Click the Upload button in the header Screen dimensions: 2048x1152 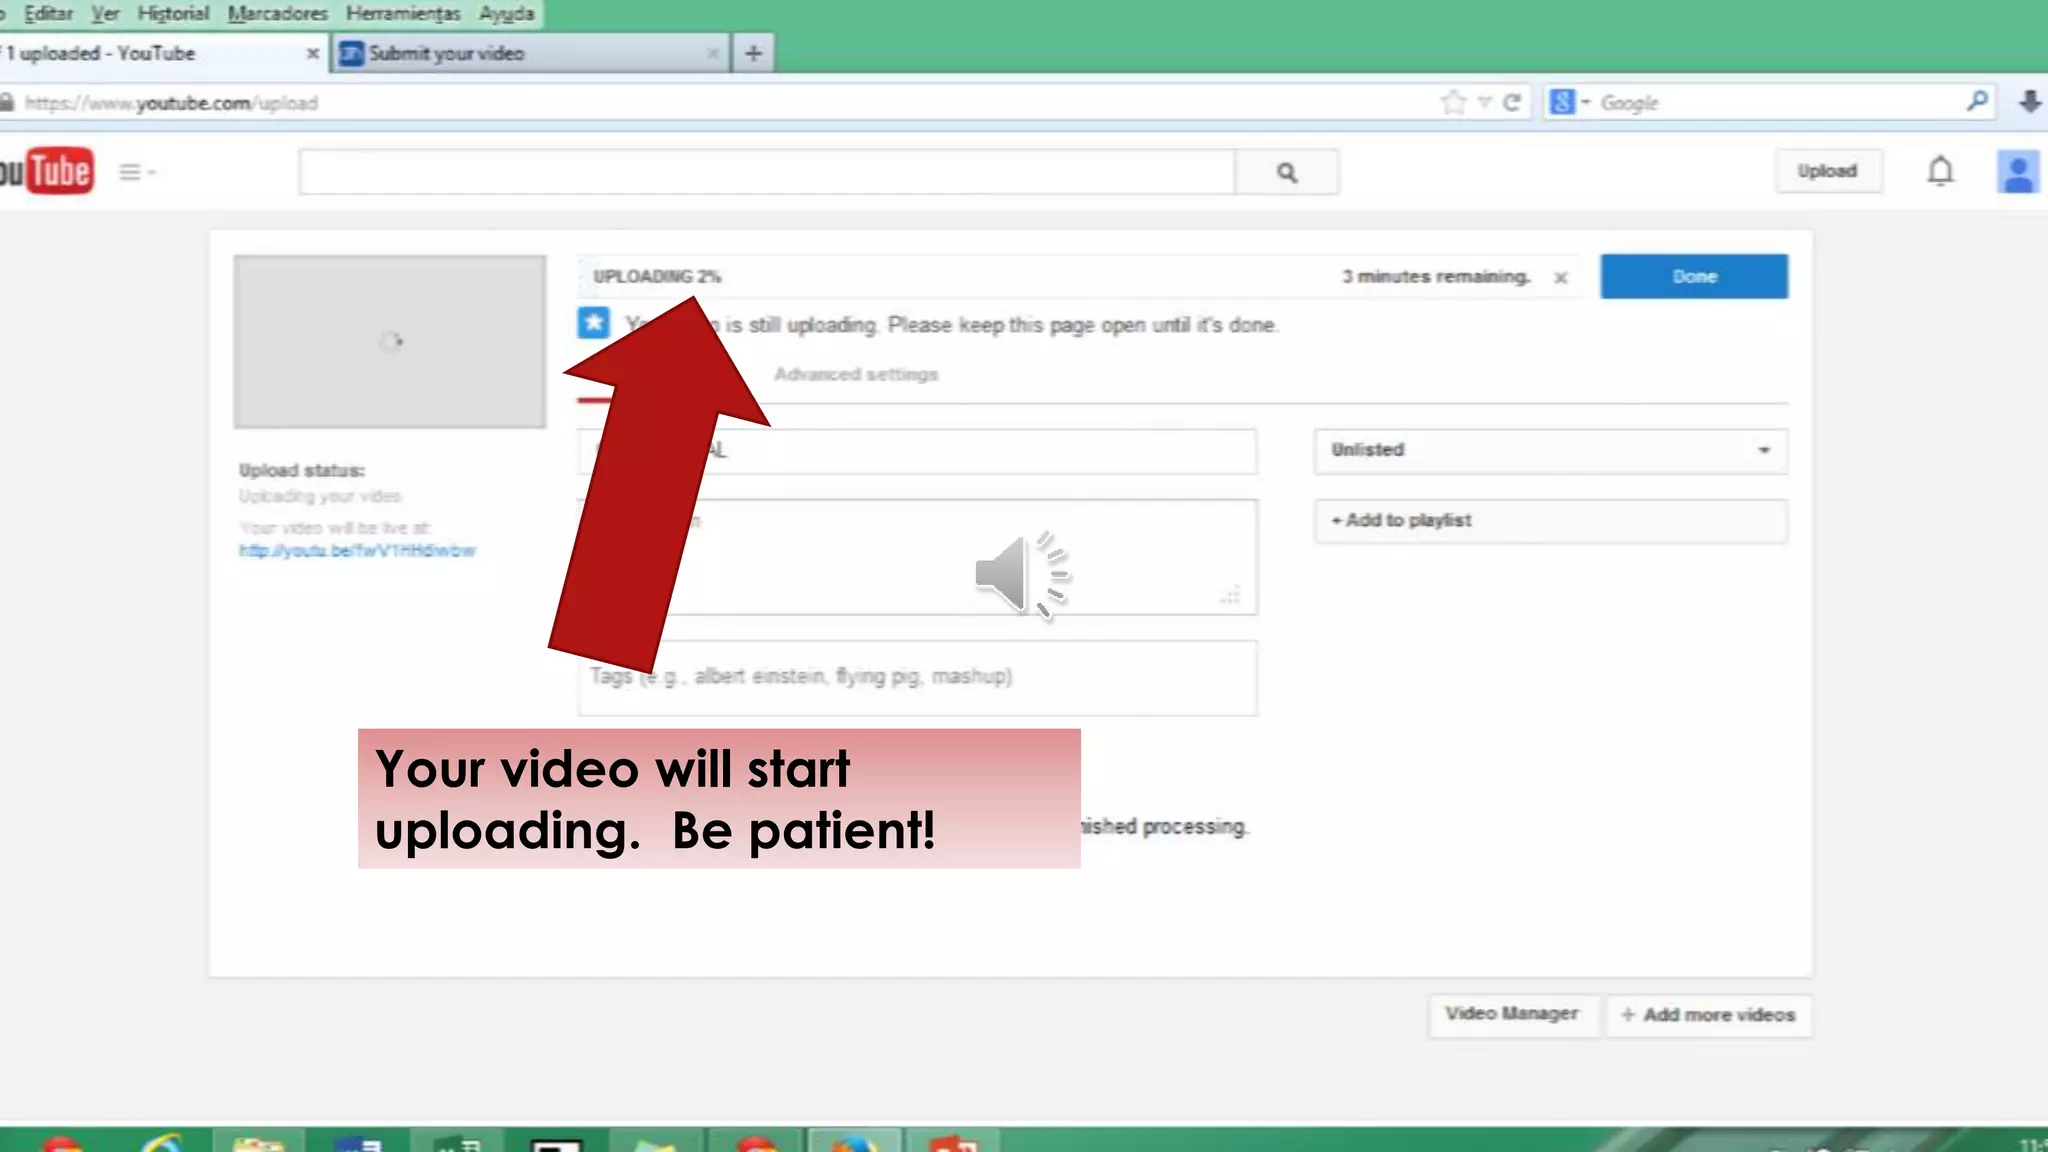pos(1827,171)
